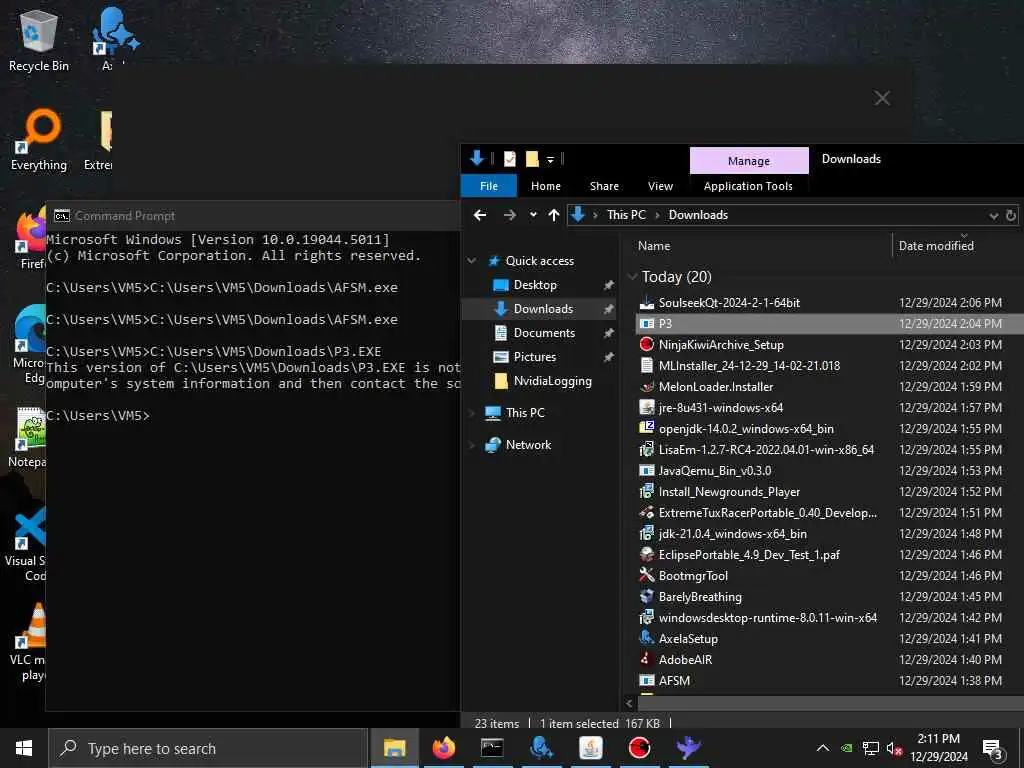1024x768 pixels.
Task: Open Customize Quick Access Toolbar dropdown
Action: coord(551,159)
